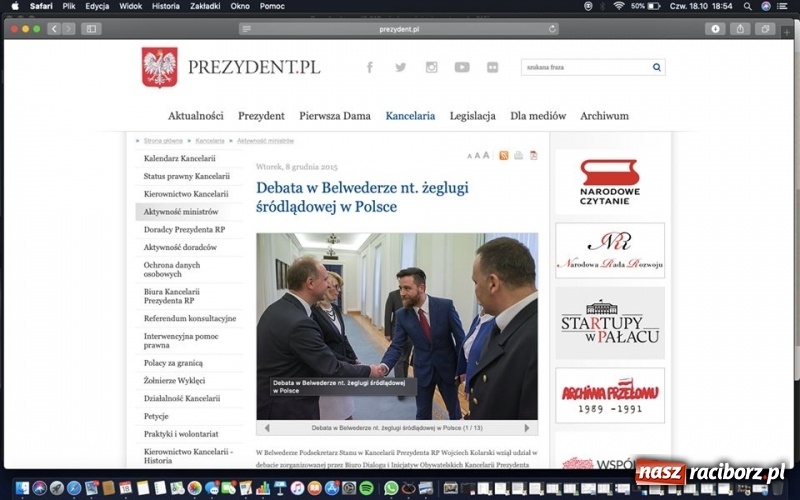Open the Flickr icon in the header
The width and height of the screenshot is (800, 500).
click(492, 67)
